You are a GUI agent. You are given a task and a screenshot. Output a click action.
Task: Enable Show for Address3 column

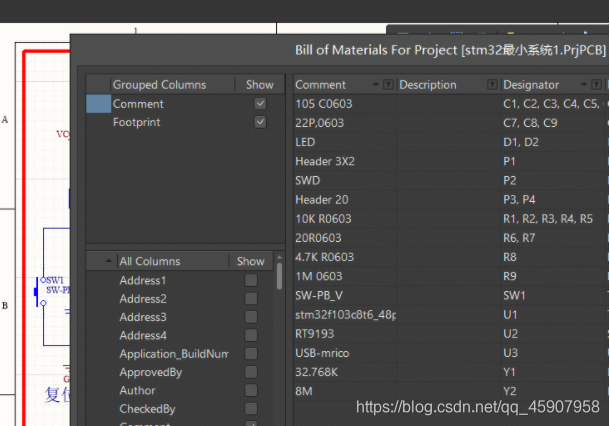click(x=251, y=317)
